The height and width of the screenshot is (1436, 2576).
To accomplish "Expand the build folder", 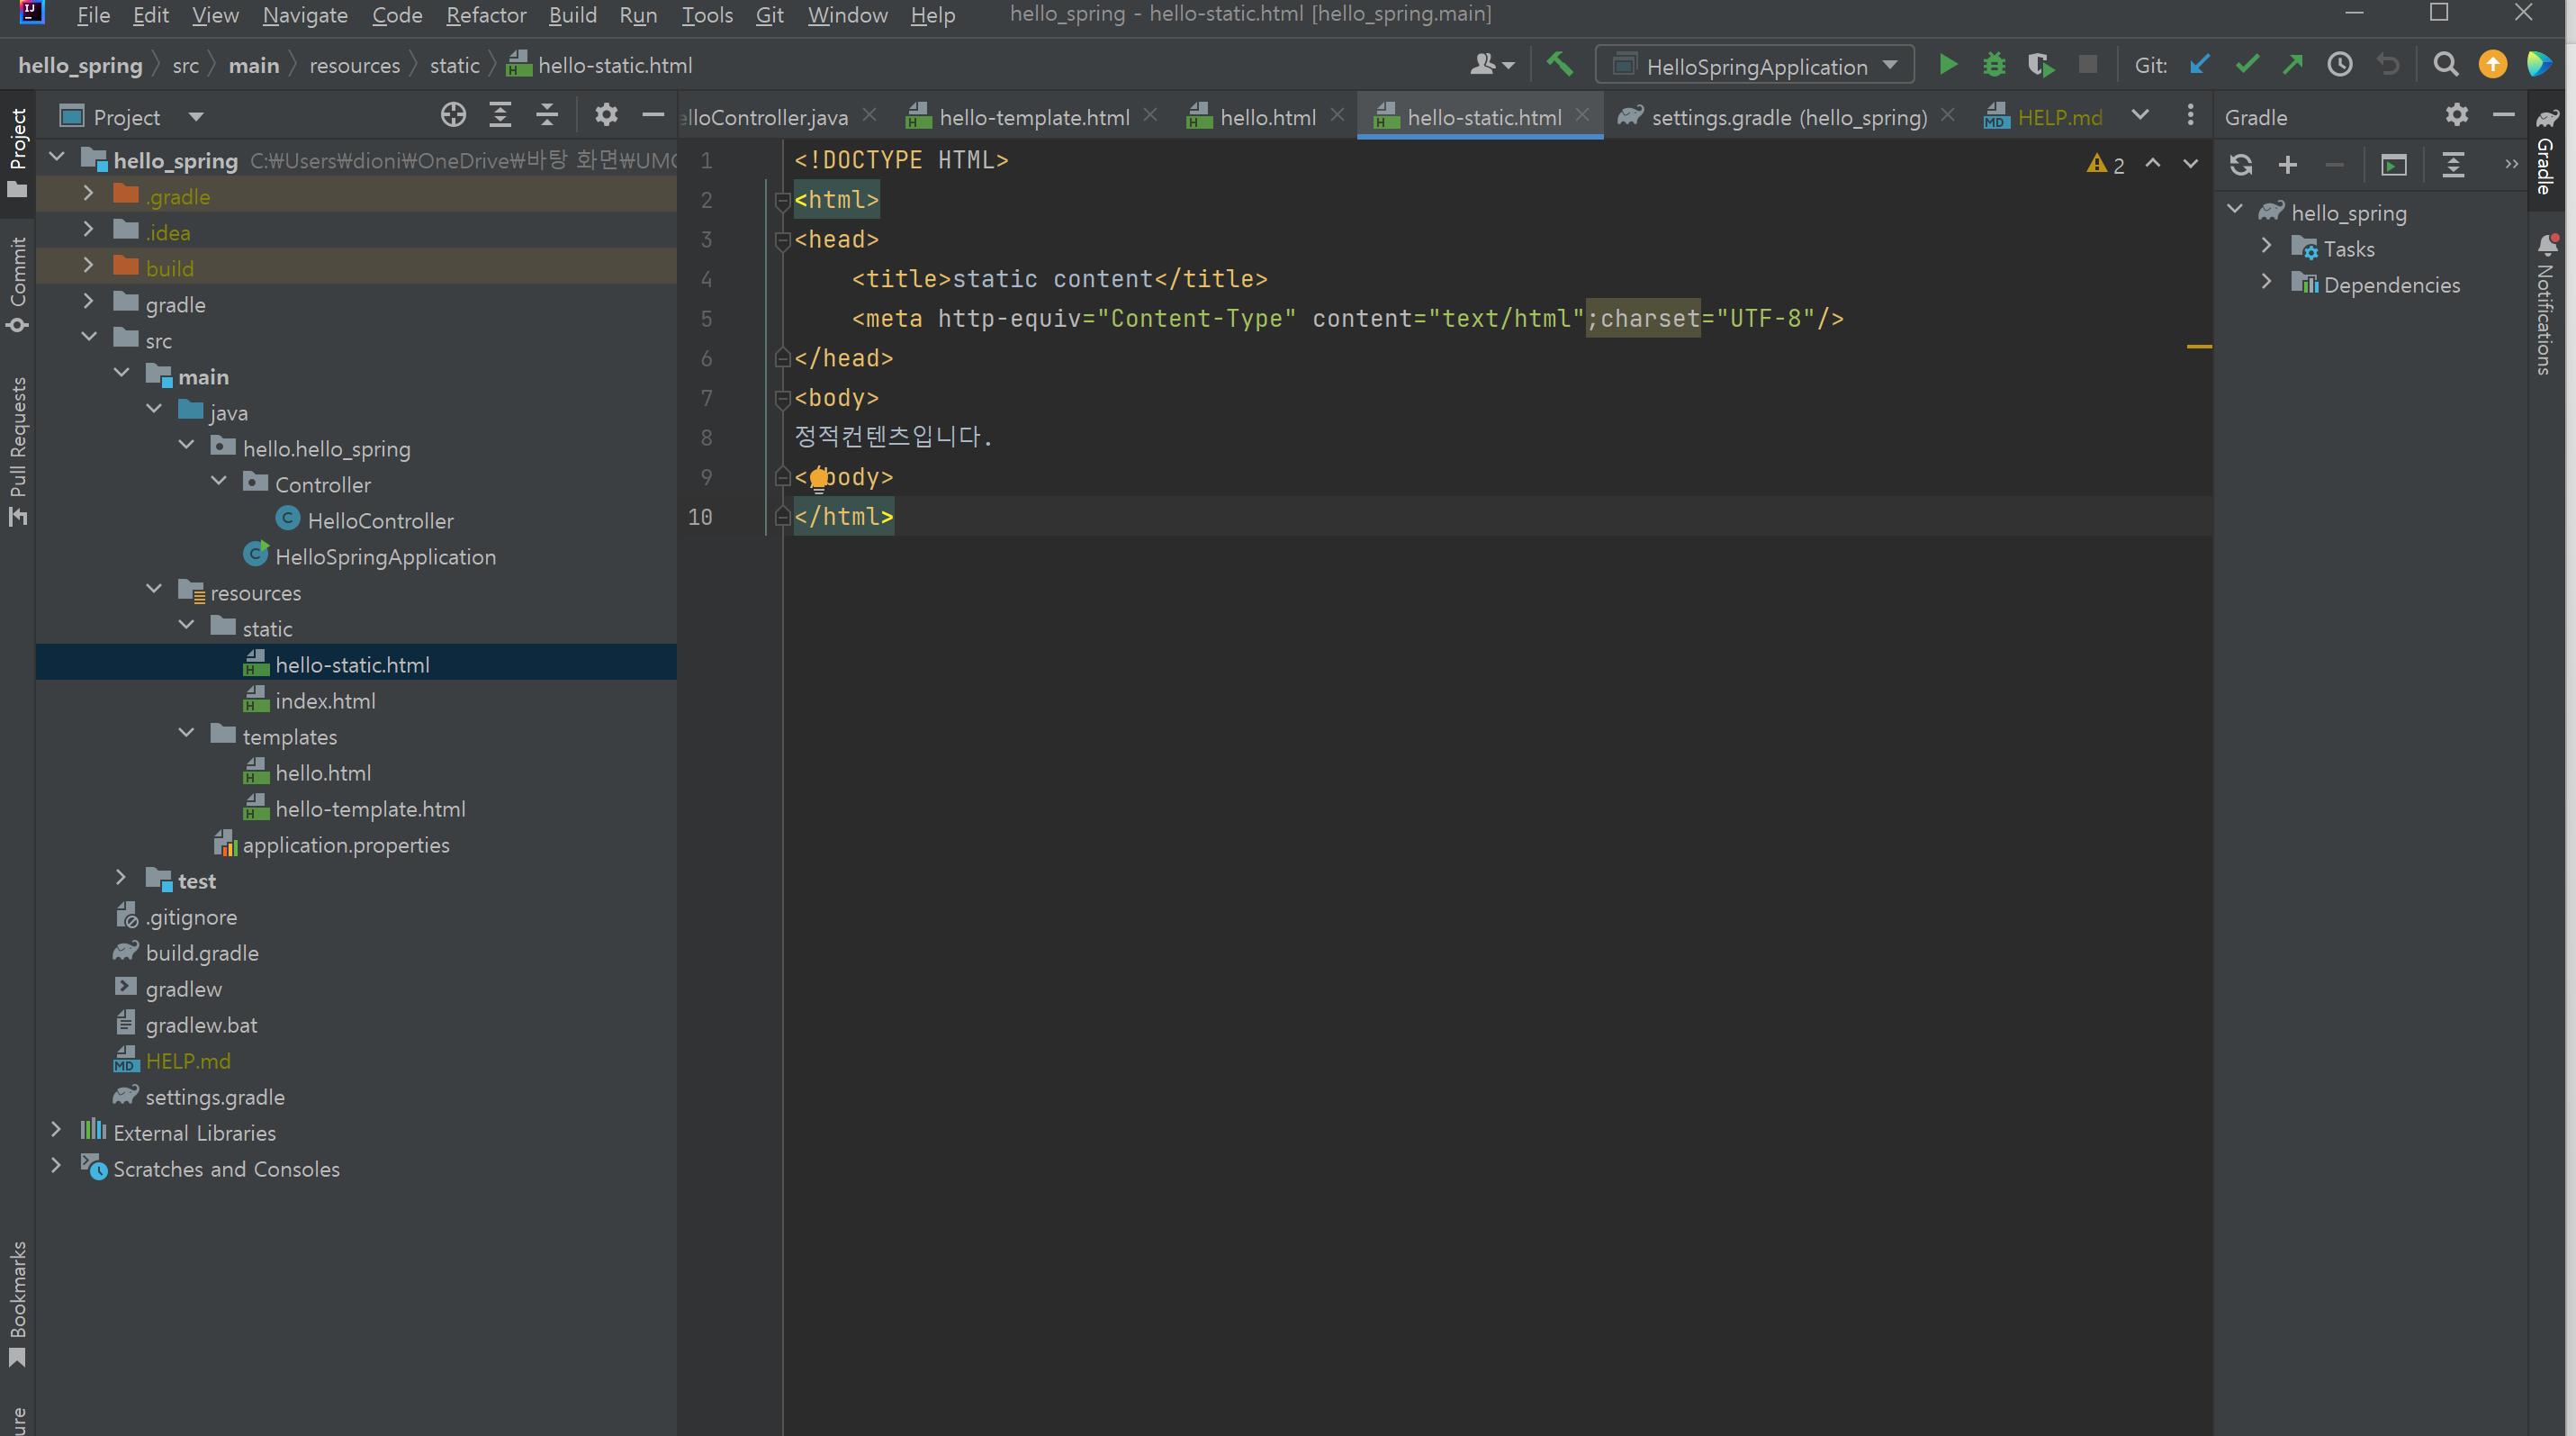I will pyautogui.click(x=88, y=266).
